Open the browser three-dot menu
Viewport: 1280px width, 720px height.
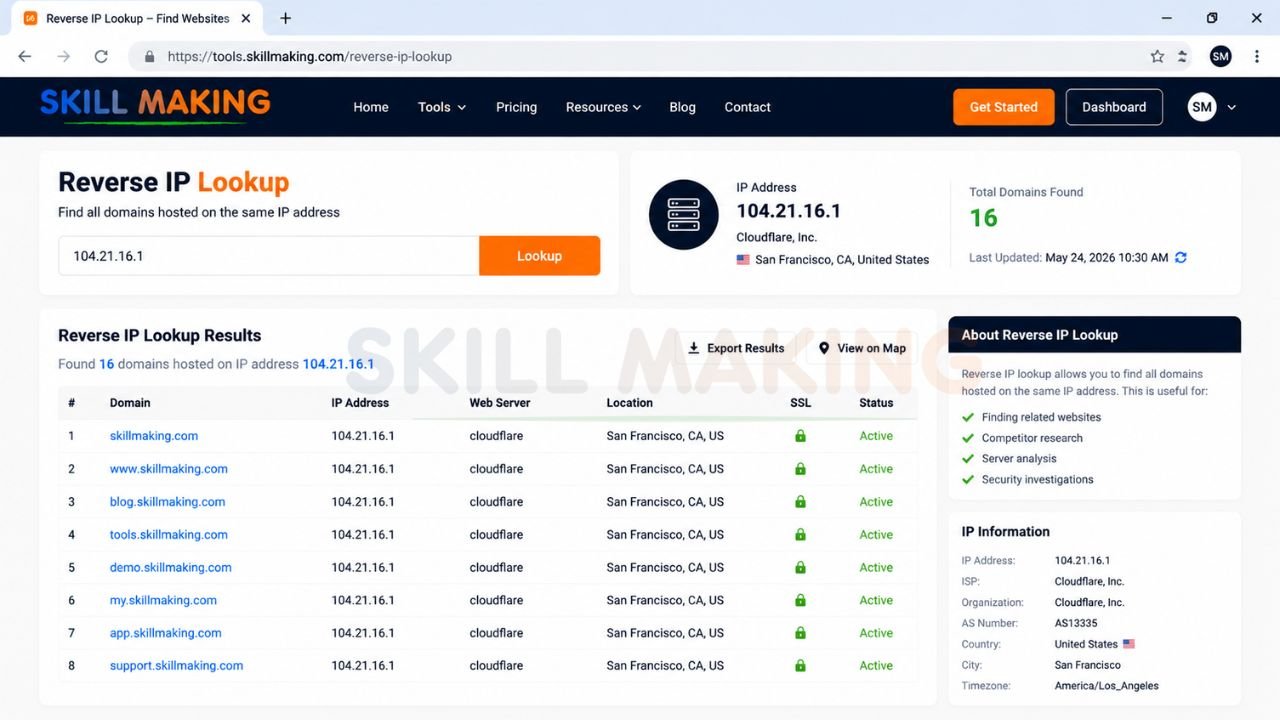click(1257, 57)
